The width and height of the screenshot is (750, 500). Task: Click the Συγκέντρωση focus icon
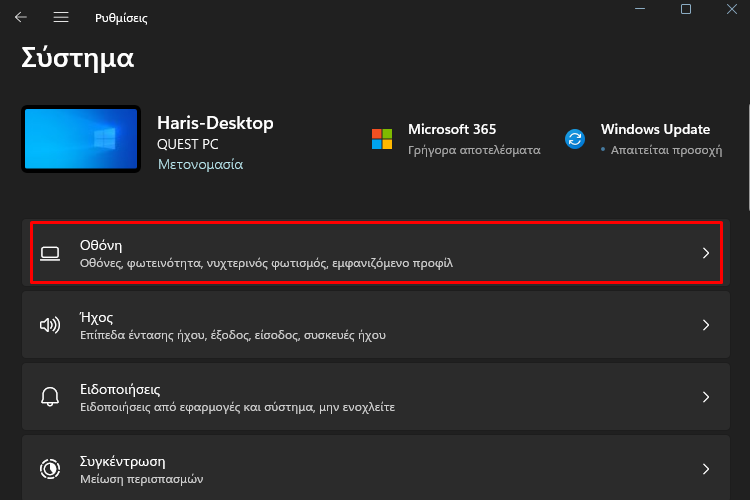click(50, 469)
